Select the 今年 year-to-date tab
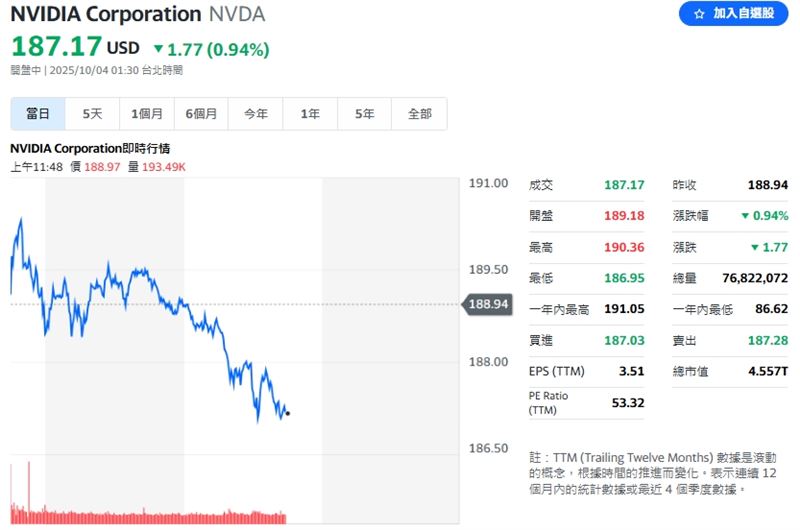The height and width of the screenshot is (530, 800). click(255, 114)
